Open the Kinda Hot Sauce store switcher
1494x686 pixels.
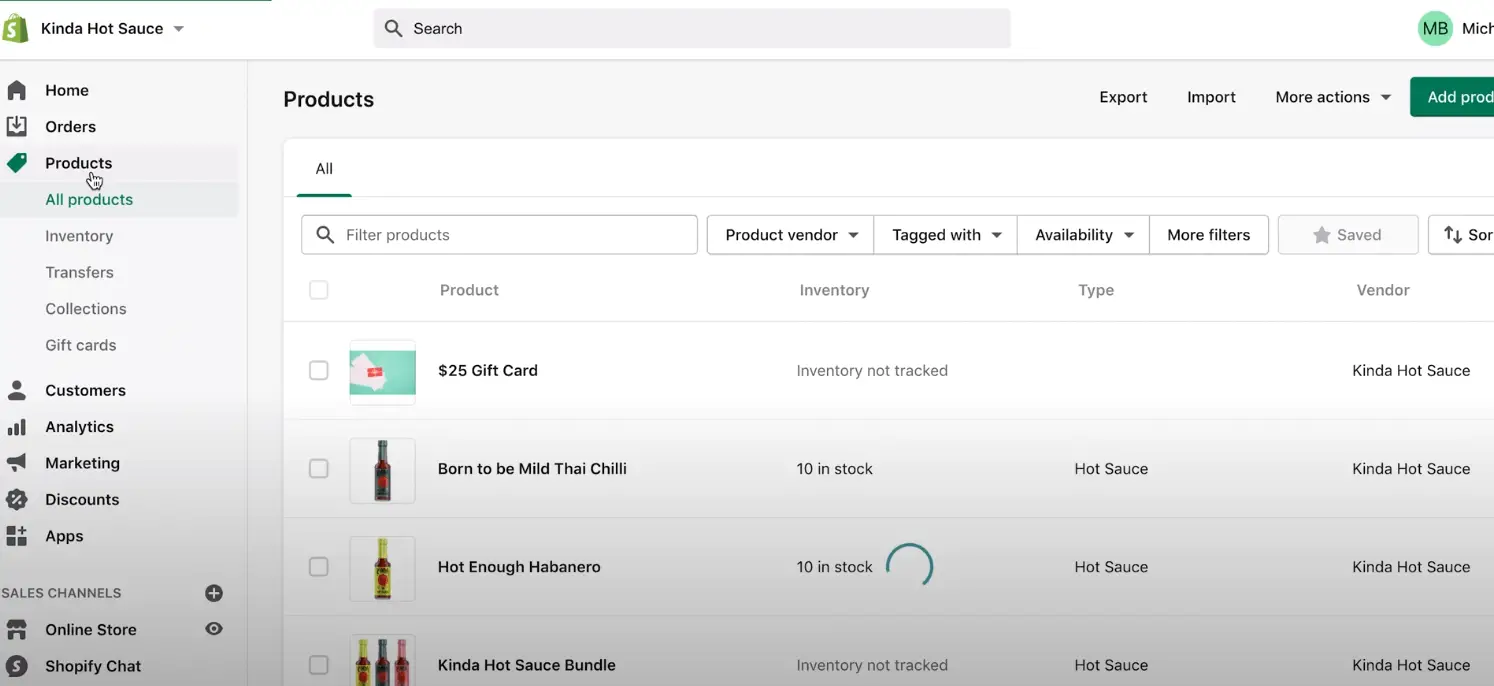tap(113, 29)
